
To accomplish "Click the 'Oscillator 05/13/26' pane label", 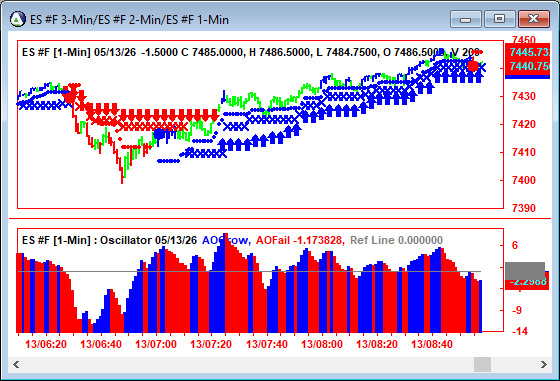I will [x=148, y=240].
